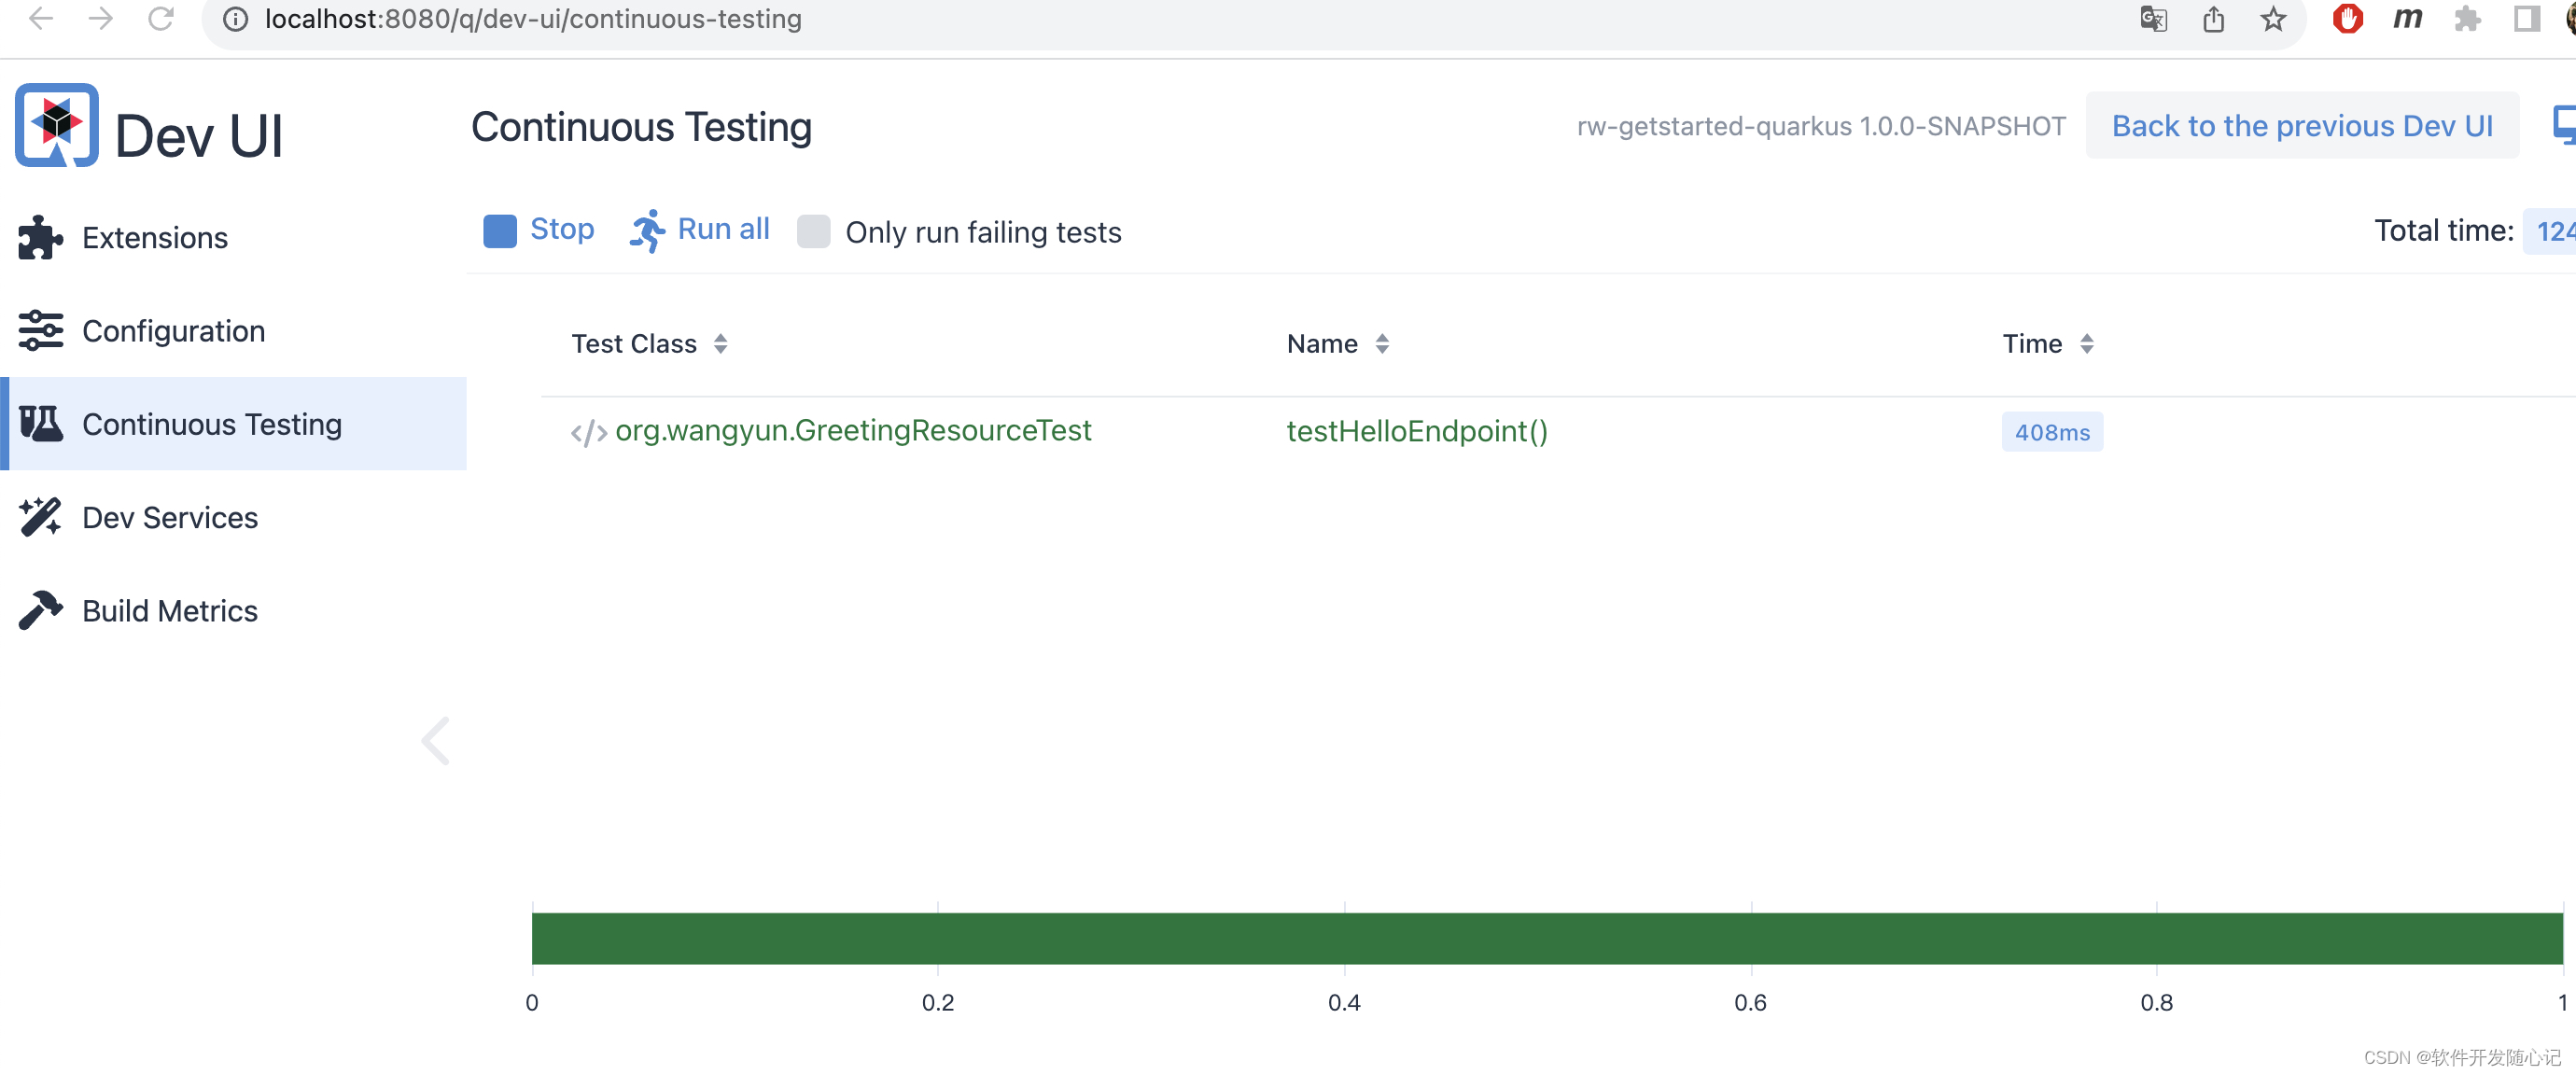
Task: Click the Dev Services icon in sidebar
Action: tap(41, 516)
